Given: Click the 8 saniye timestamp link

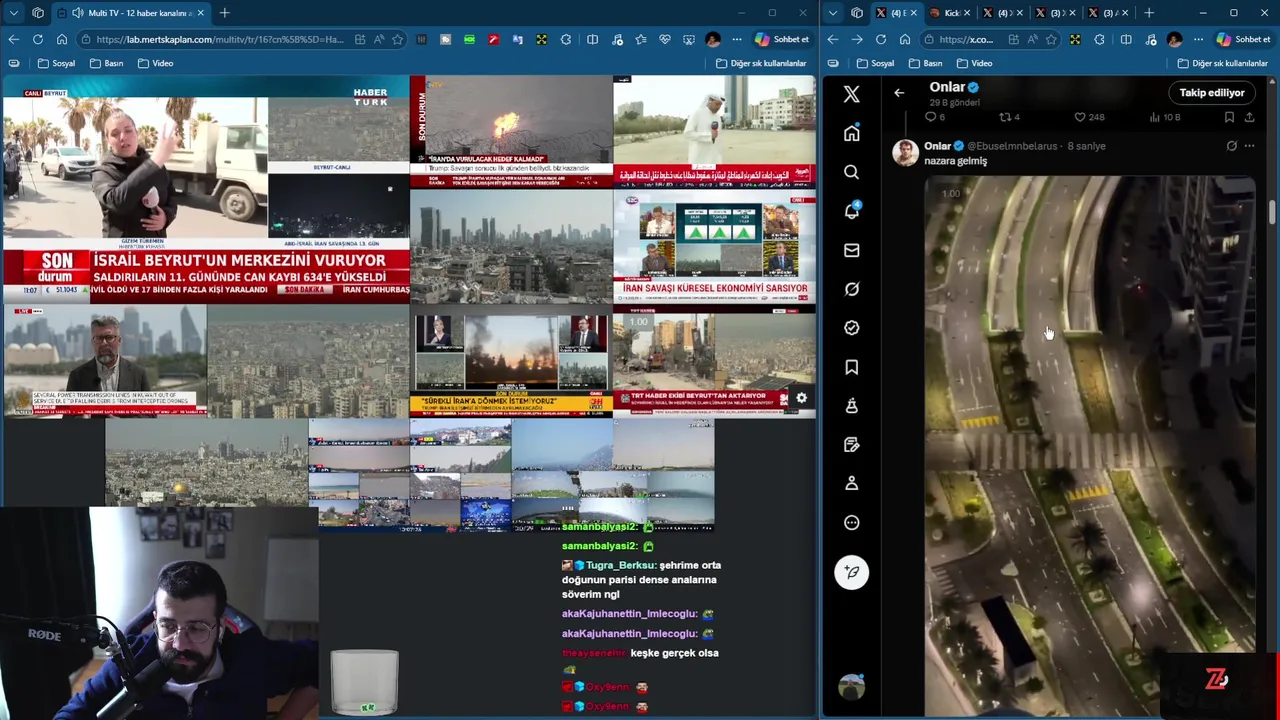Looking at the screenshot, I should pyautogui.click(x=1086, y=146).
